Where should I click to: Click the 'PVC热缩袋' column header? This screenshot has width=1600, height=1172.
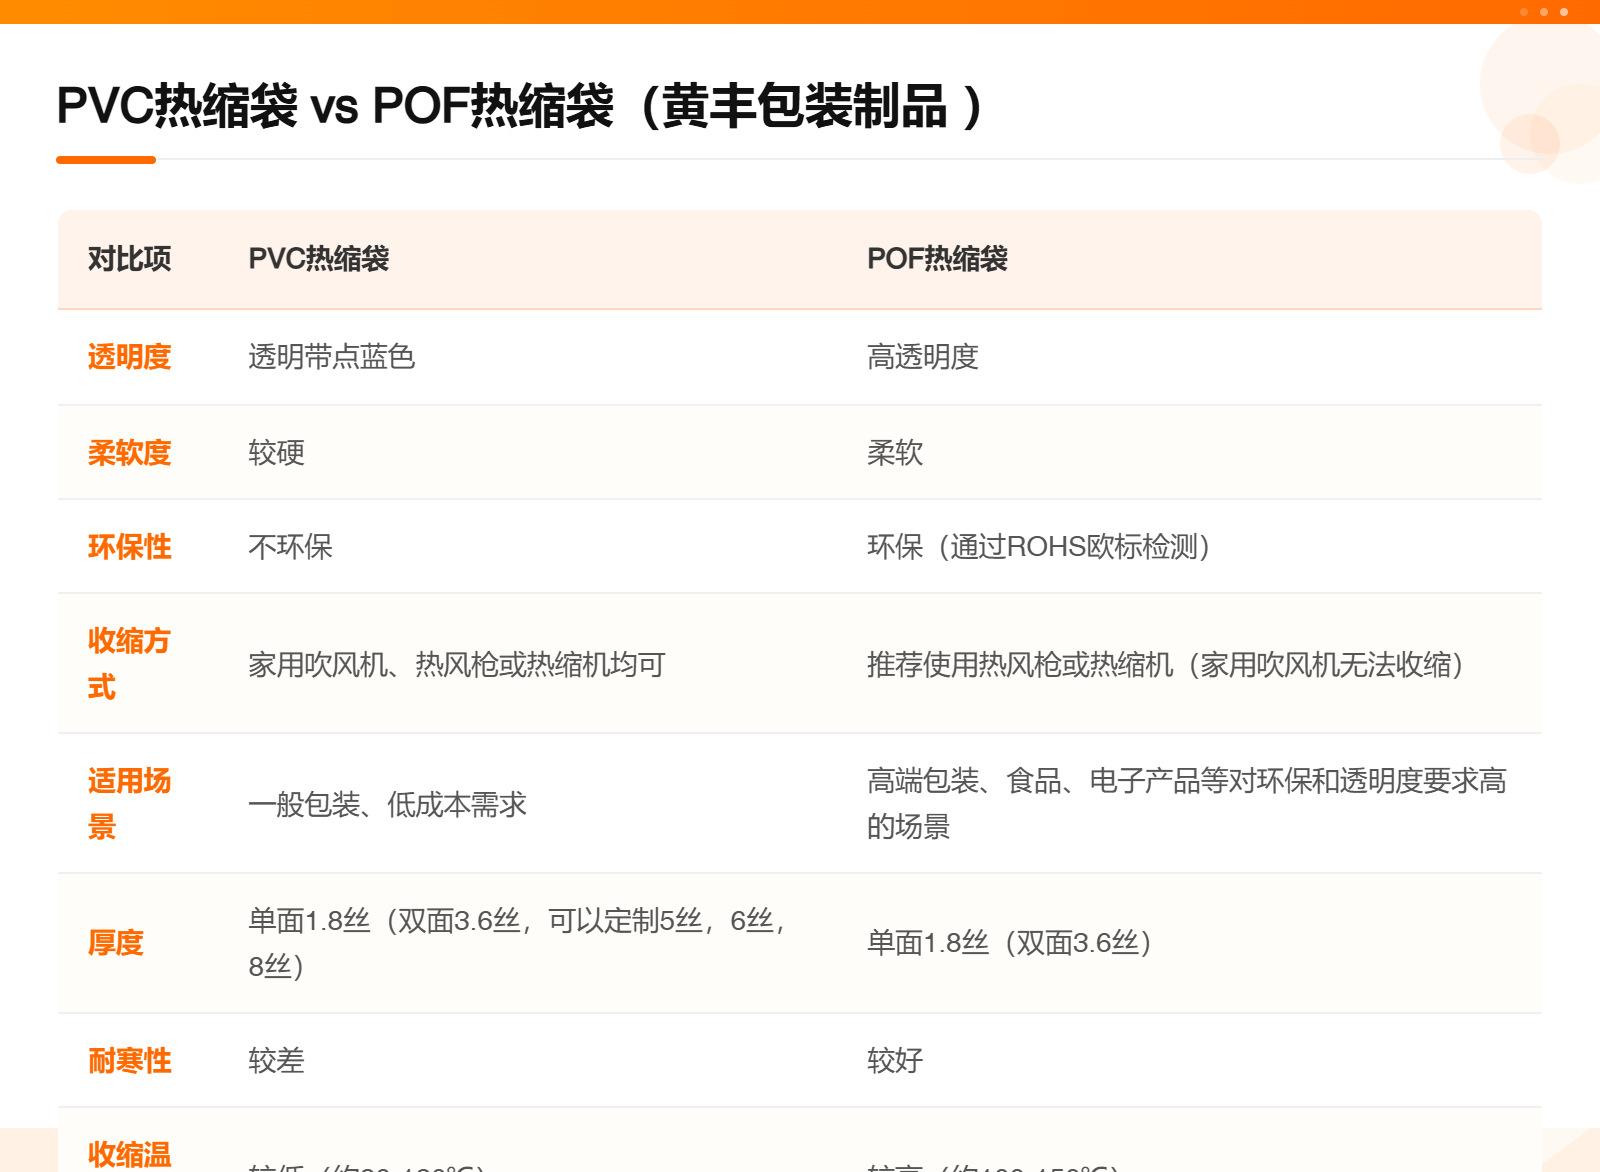[x=318, y=259]
